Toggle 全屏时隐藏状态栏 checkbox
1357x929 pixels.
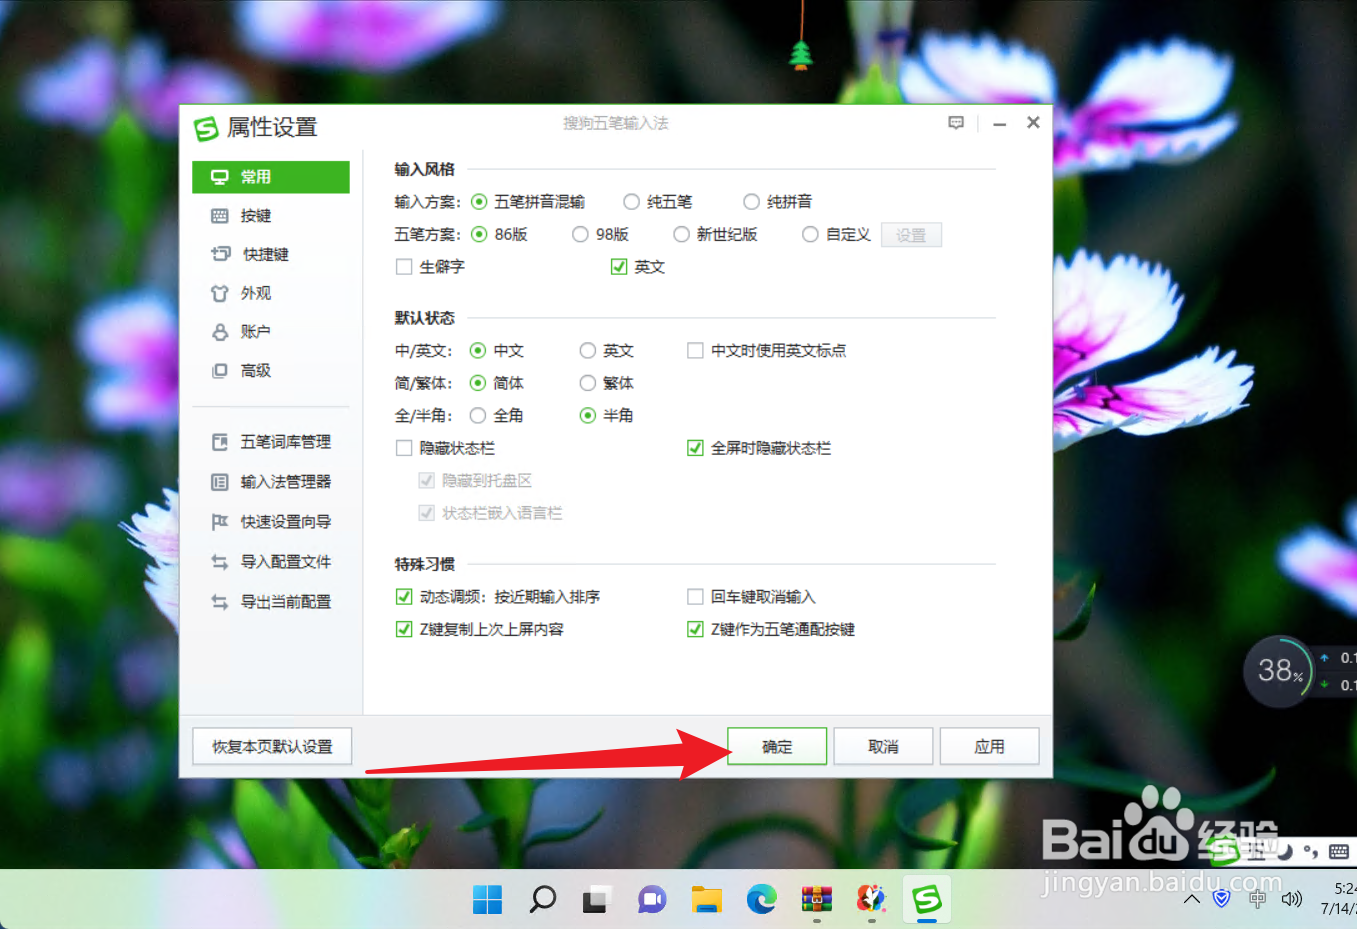pos(695,448)
